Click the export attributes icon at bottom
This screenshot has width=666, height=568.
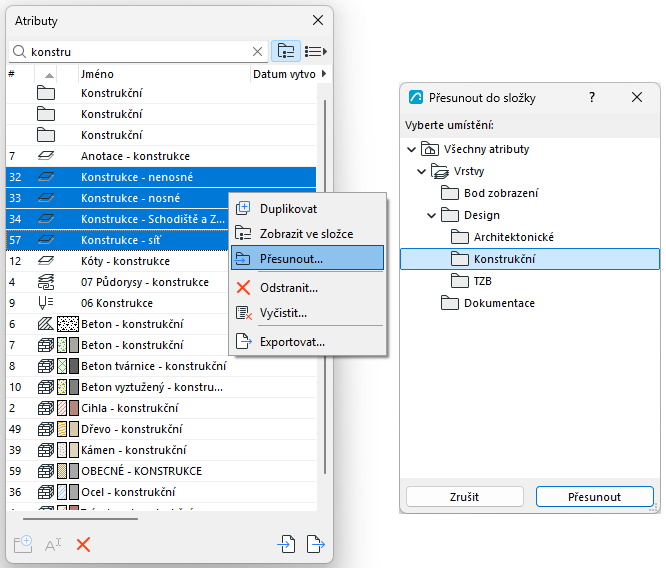pyautogui.click(x=316, y=544)
